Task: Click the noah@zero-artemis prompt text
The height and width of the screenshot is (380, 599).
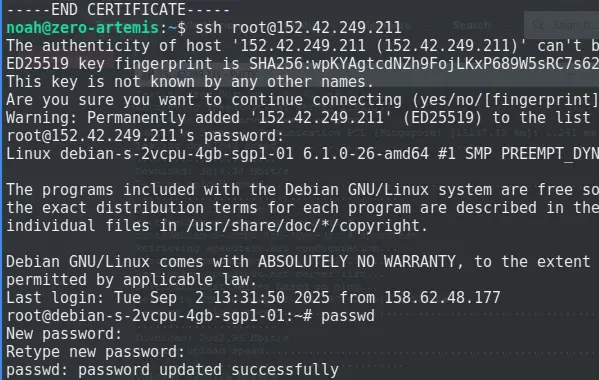Action: point(82,27)
